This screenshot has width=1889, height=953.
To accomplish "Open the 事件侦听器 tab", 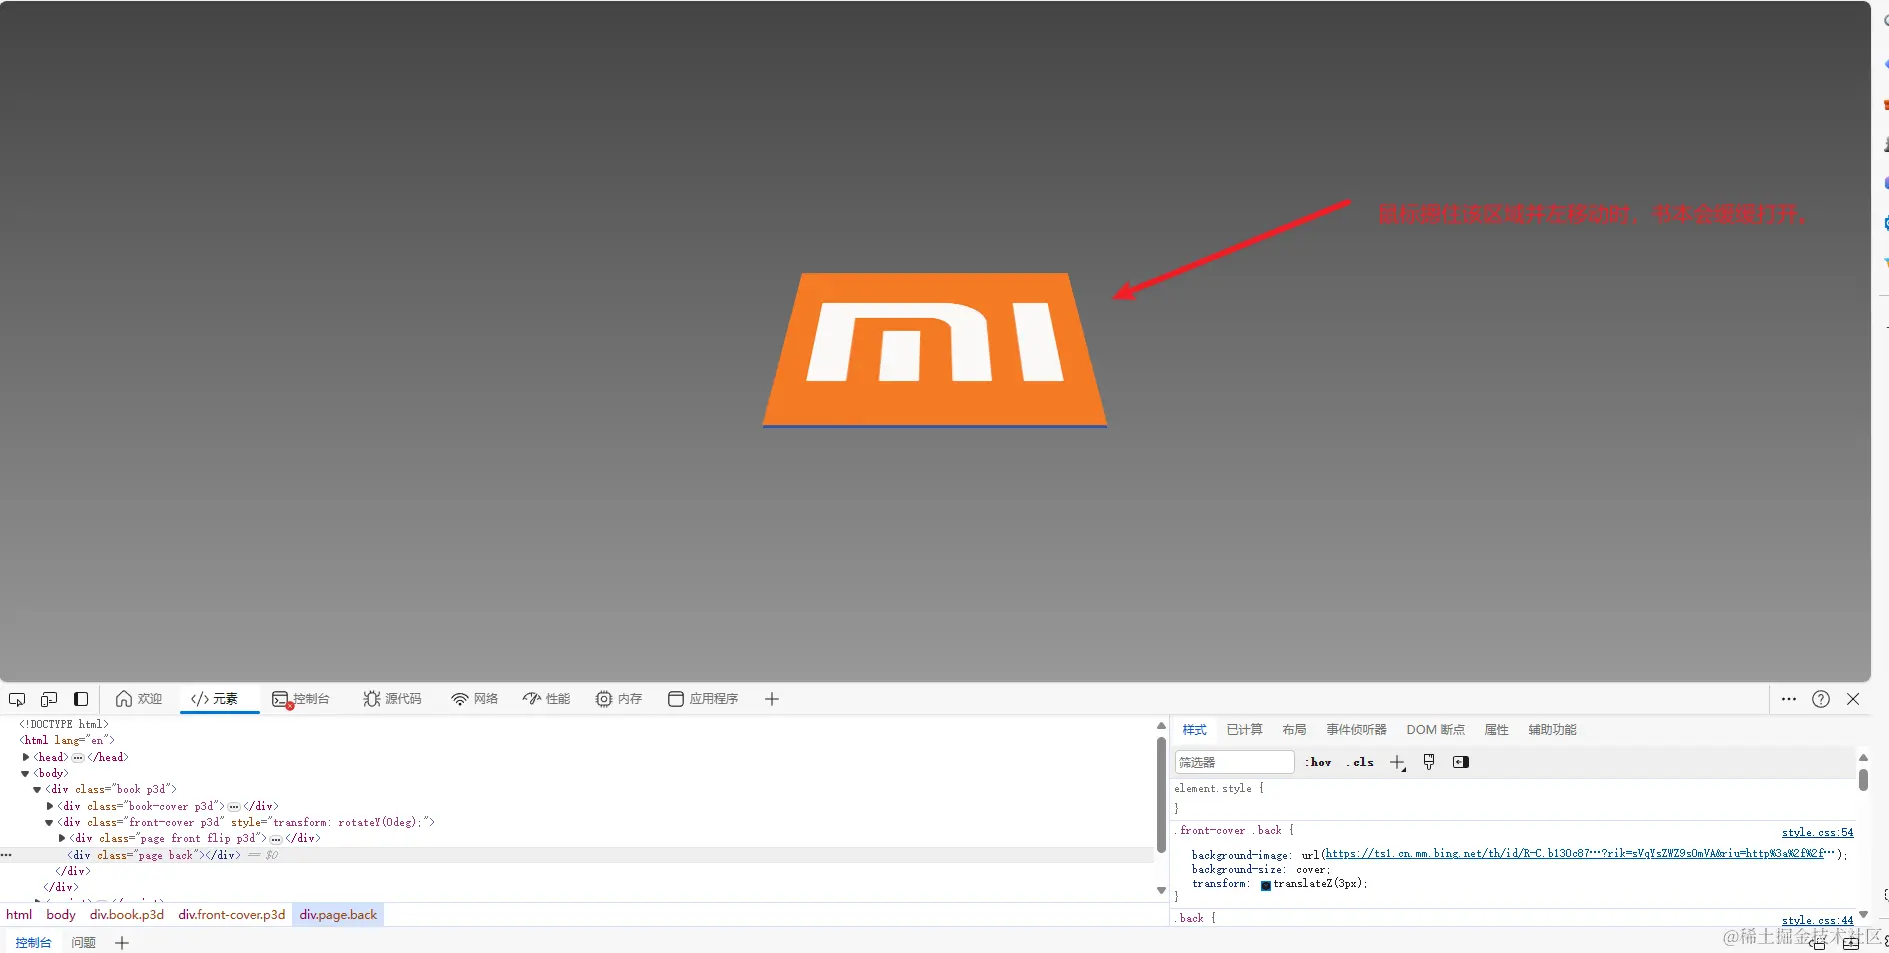I will 1356,730.
